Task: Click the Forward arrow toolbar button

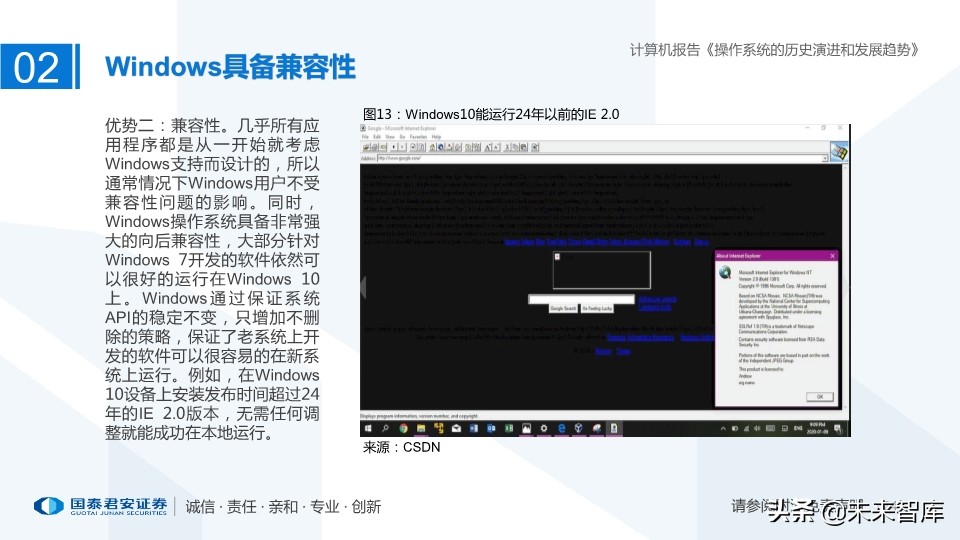Action: (402, 147)
